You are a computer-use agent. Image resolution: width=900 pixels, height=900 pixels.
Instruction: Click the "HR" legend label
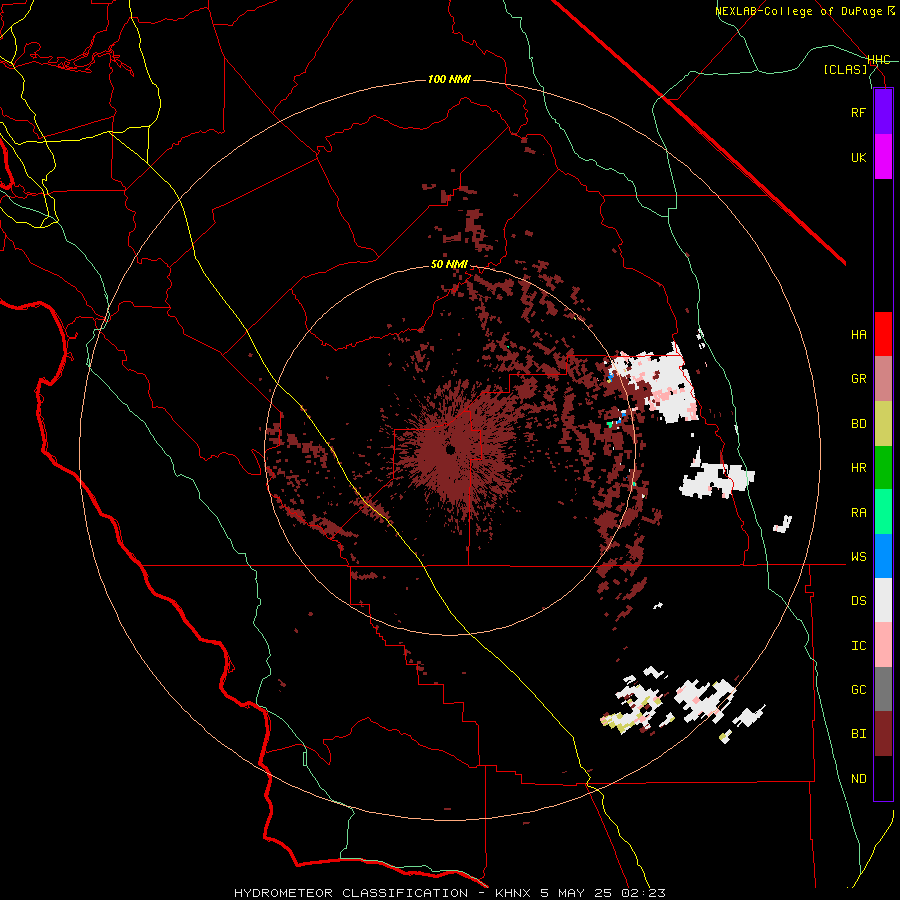point(858,468)
